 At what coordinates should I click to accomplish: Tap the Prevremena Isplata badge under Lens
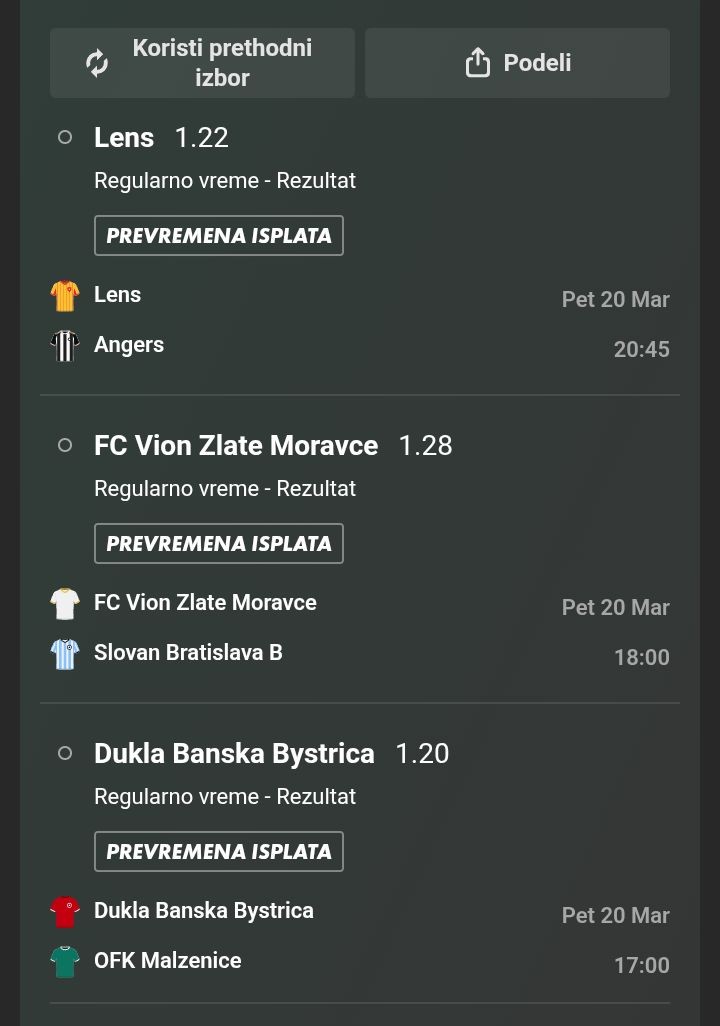(x=219, y=236)
